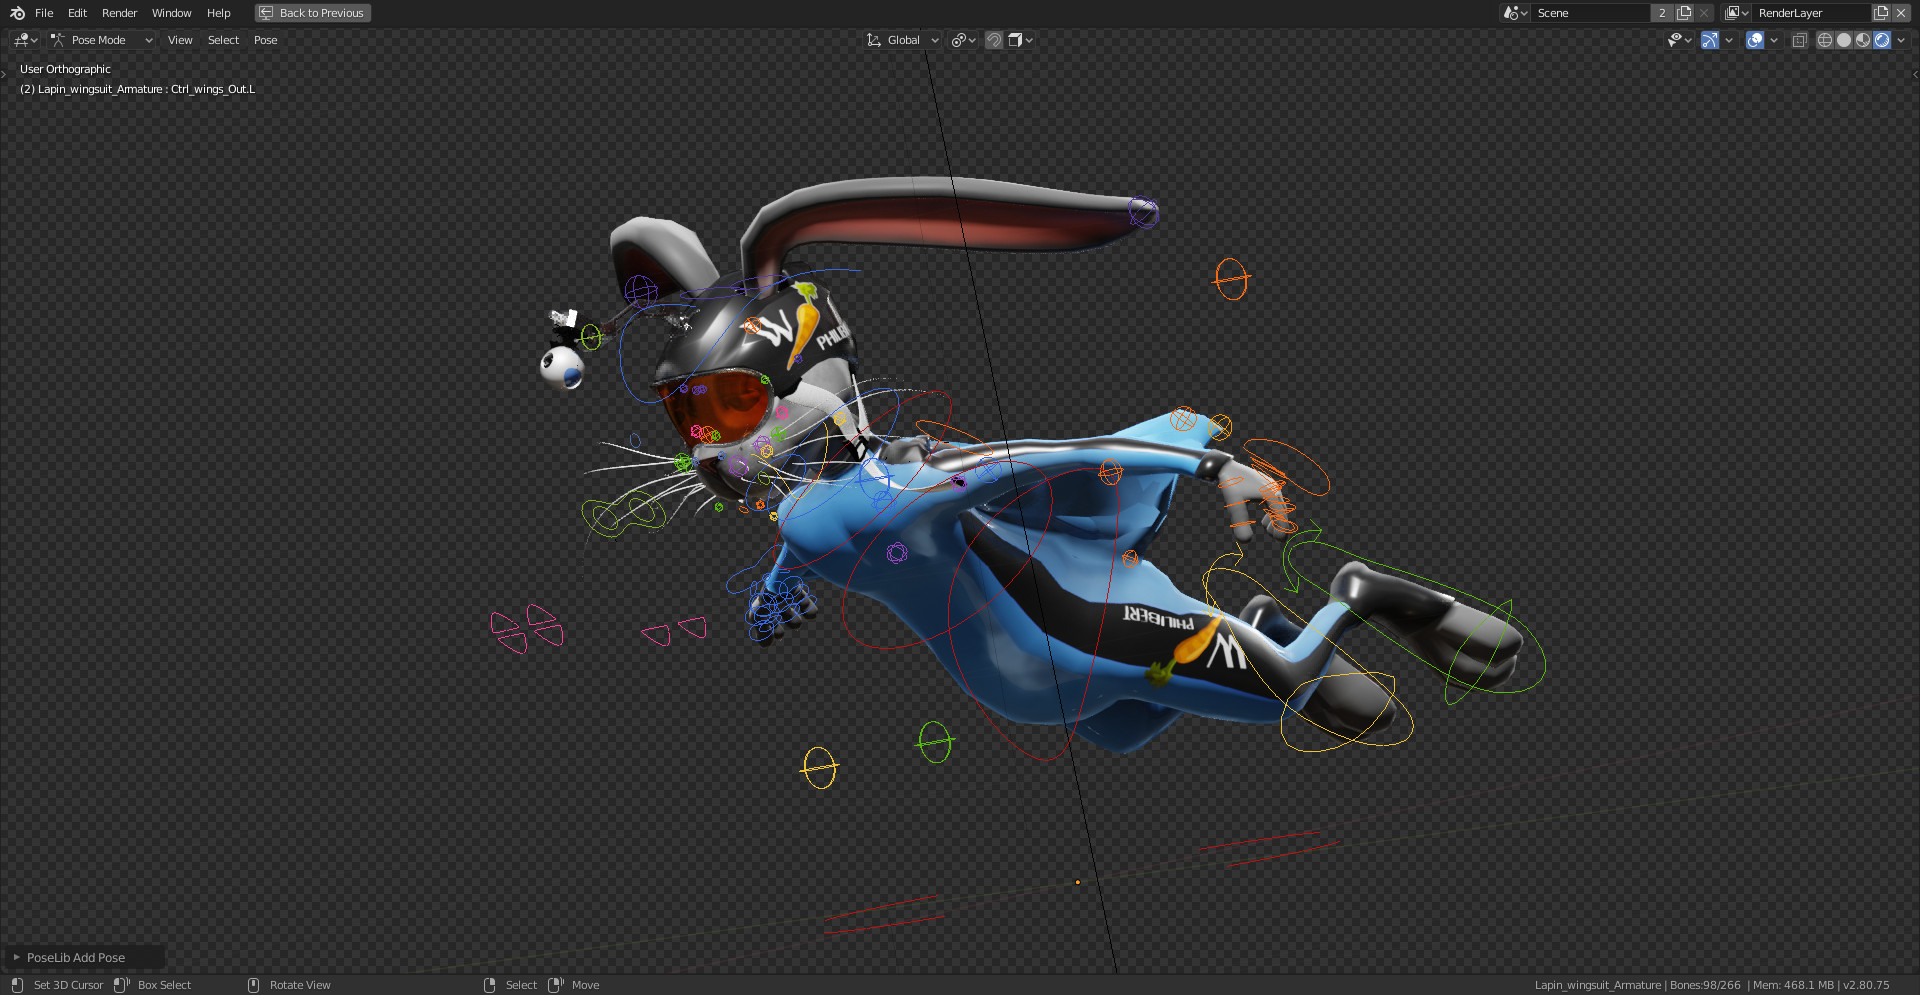Screen dimensions: 1920x995
Task: Expand the left toolbar region arrow
Action: click(4, 75)
